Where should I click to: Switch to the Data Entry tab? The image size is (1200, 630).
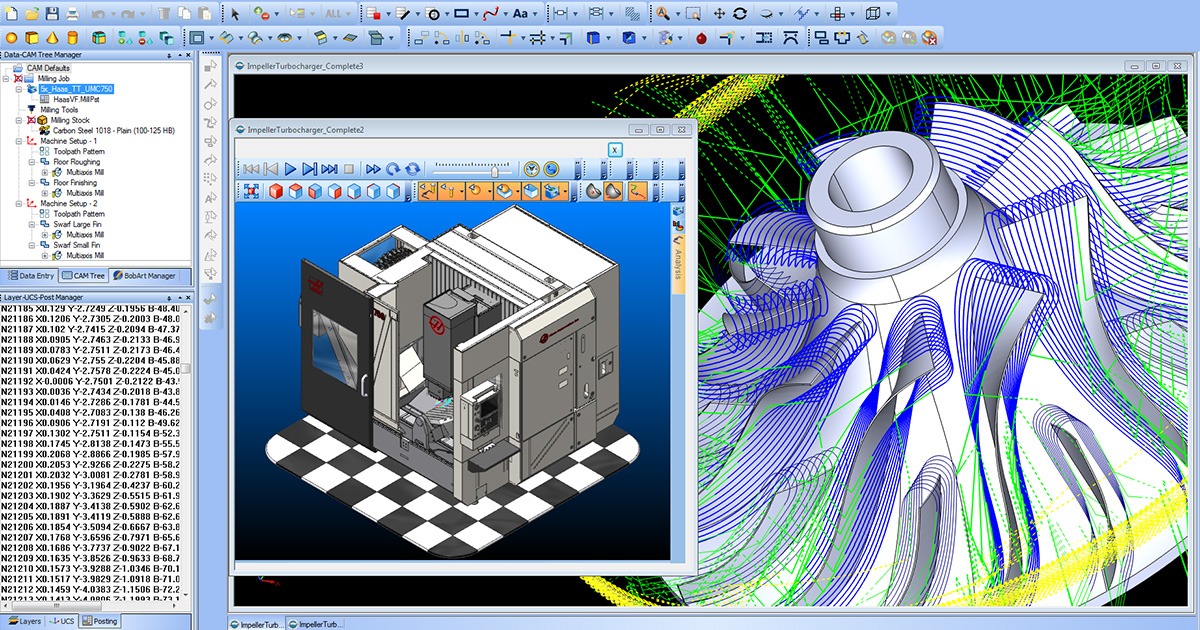pos(32,276)
